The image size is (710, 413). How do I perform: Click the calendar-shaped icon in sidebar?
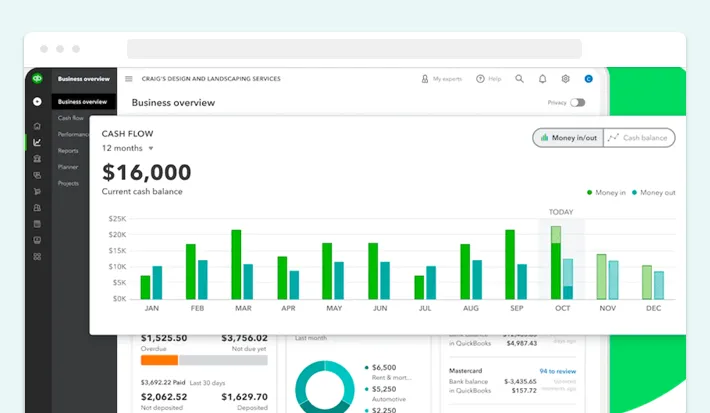[37, 224]
